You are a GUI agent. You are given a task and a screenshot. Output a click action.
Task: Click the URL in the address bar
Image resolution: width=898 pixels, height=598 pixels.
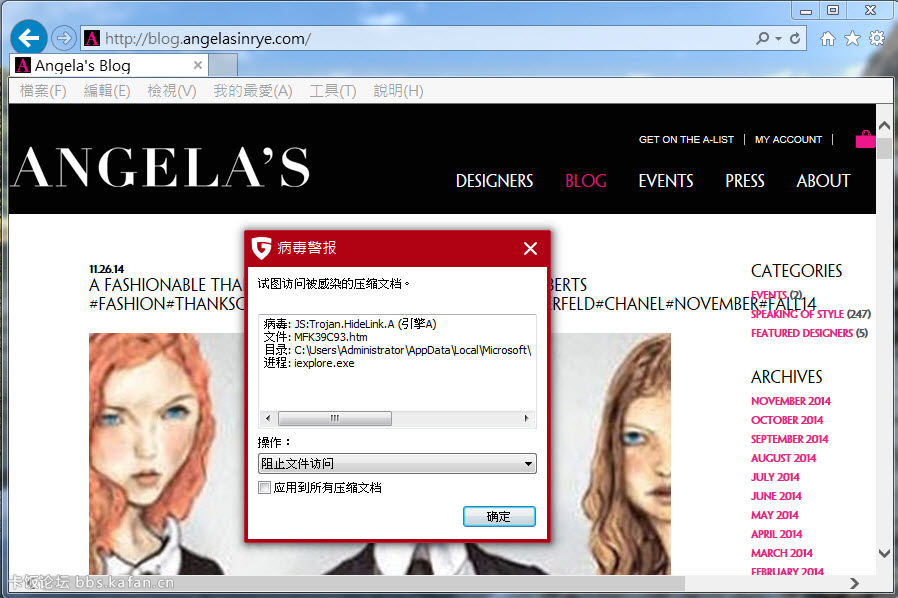click(x=208, y=38)
